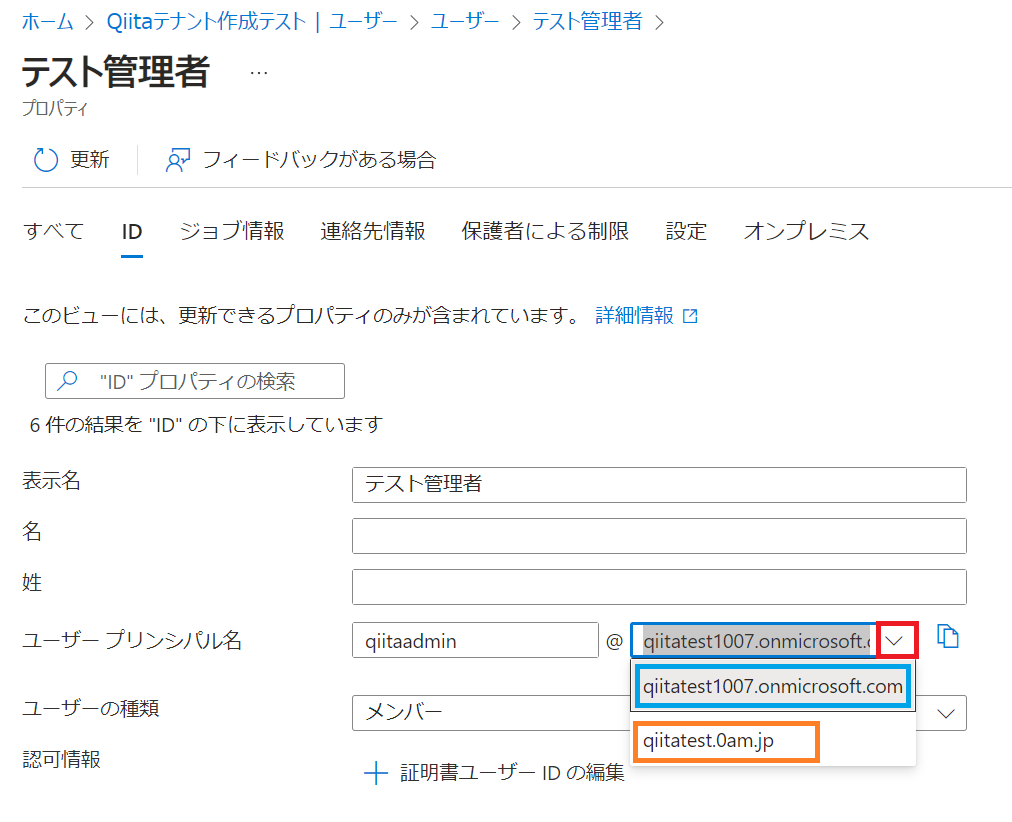Click the ユーザー プリンシパル名 label
Image resolution: width=1012 pixels, height=822 pixels.
click(132, 641)
